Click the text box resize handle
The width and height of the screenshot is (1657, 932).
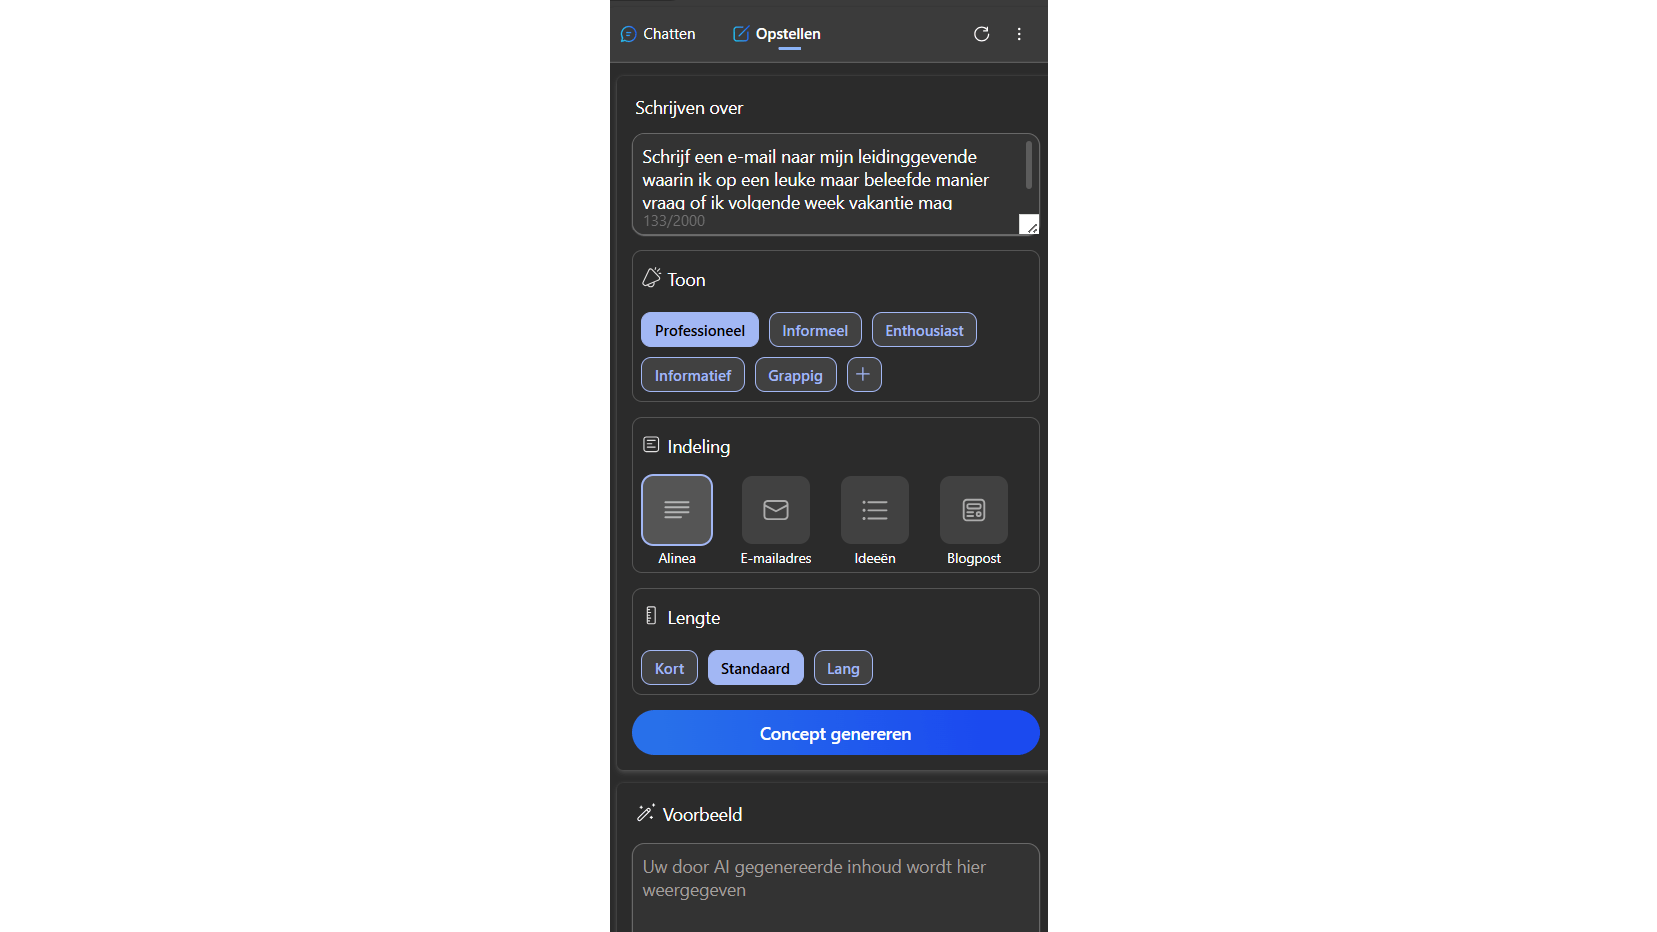coord(1029,224)
